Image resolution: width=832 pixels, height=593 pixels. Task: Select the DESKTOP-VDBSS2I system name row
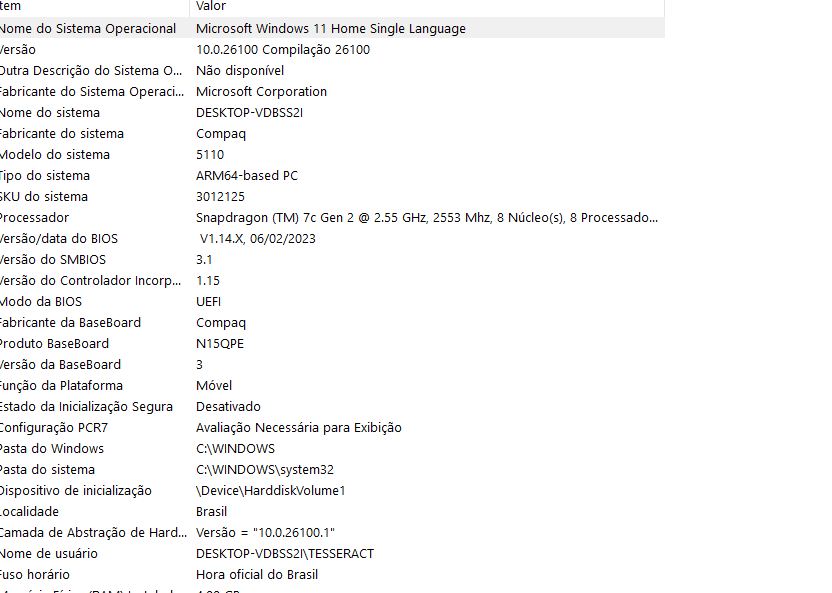(x=332, y=112)
